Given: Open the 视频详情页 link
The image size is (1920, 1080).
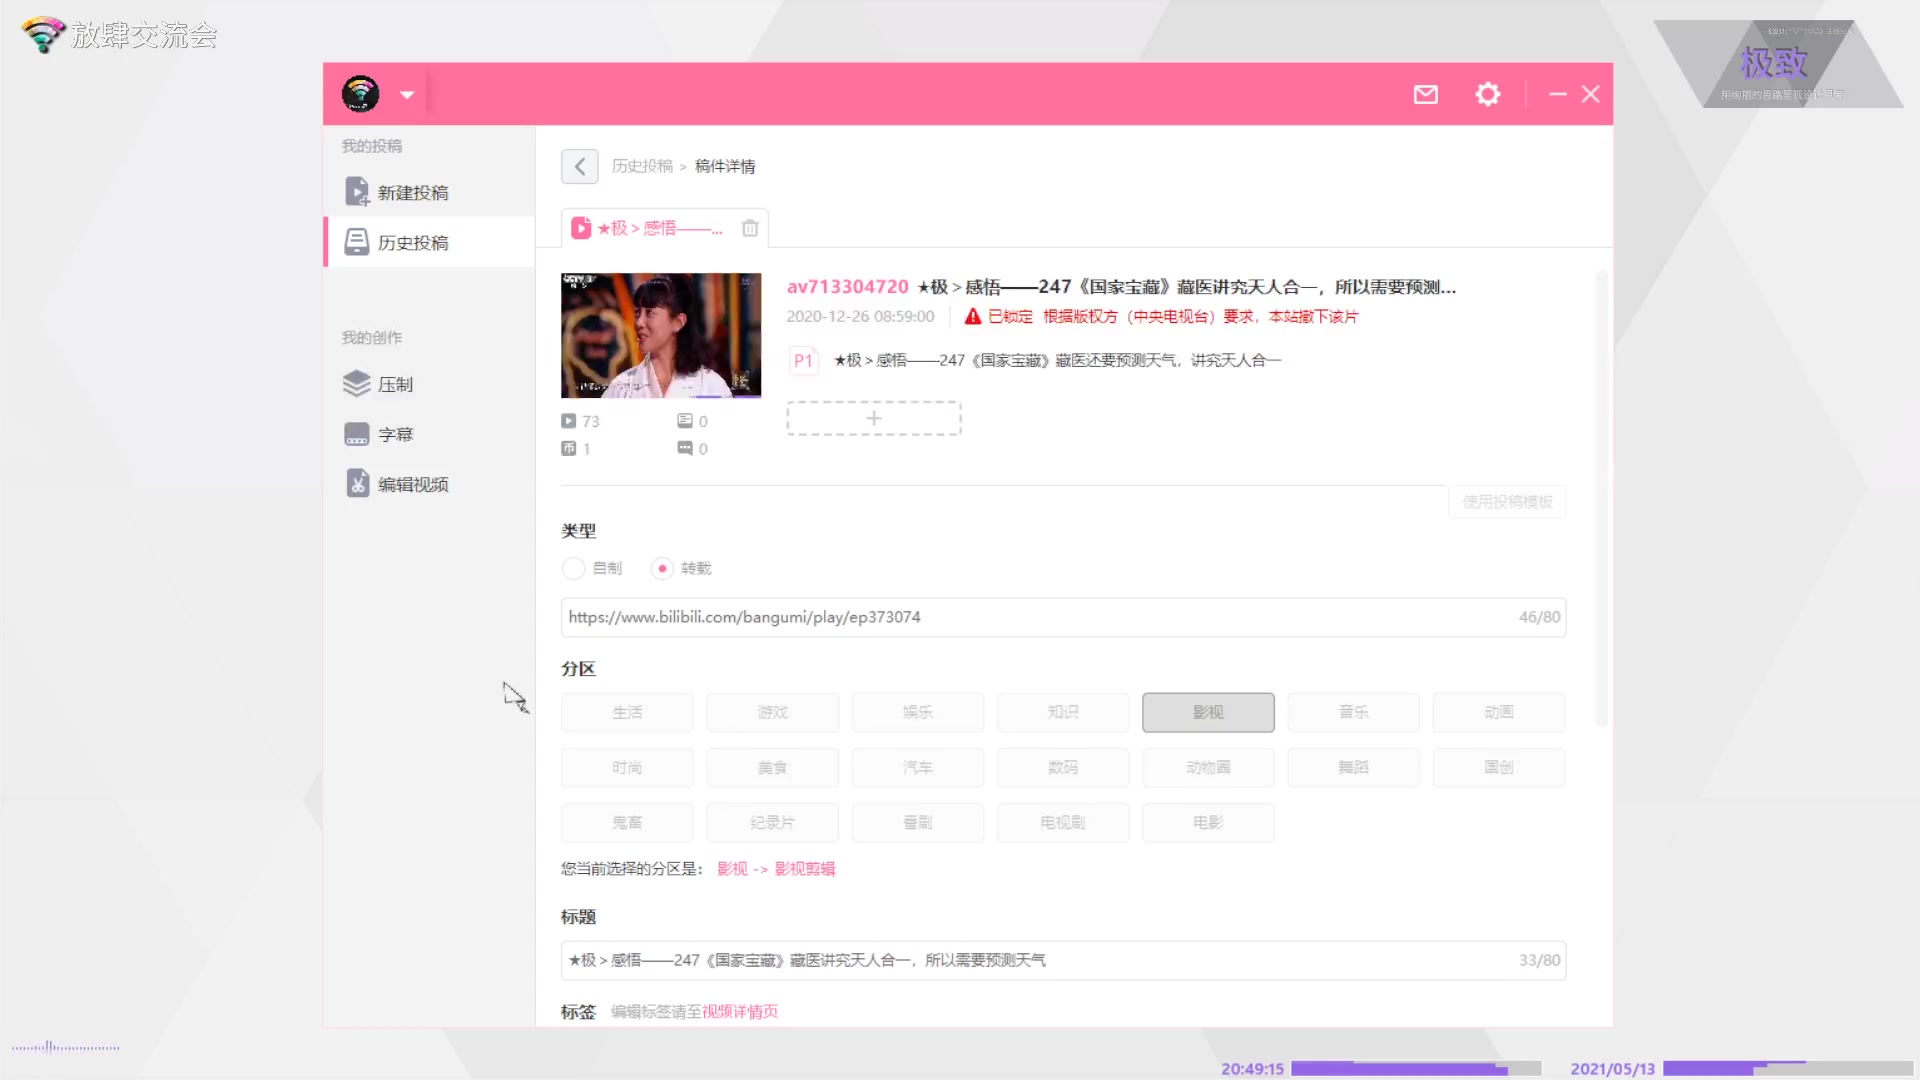Looking at the screenshot, I should (x=740, y=1011).
